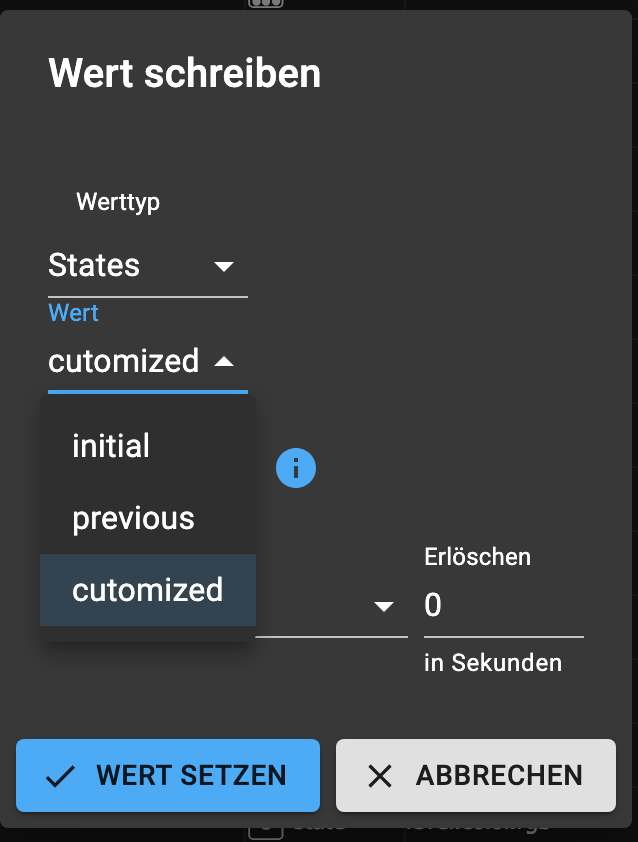Click the 'States' value type field
This screenshot has width=638, height=842.
pos(148,266)
